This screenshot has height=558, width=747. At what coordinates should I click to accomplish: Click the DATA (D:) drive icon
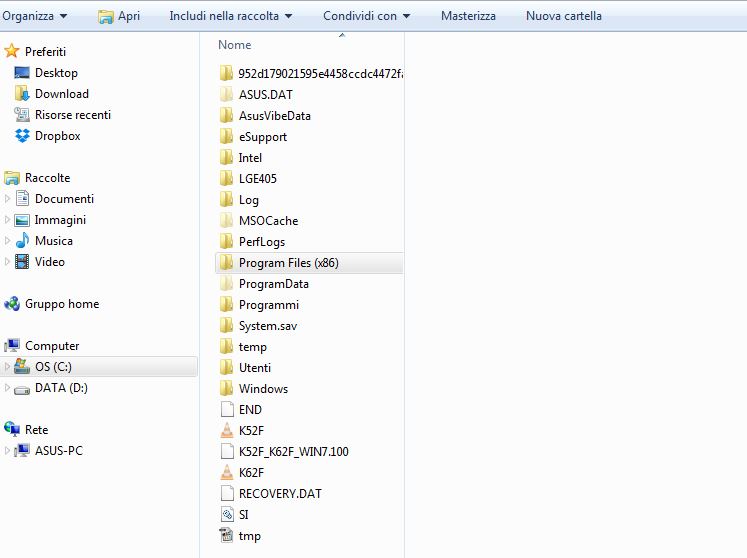point(22,389)
